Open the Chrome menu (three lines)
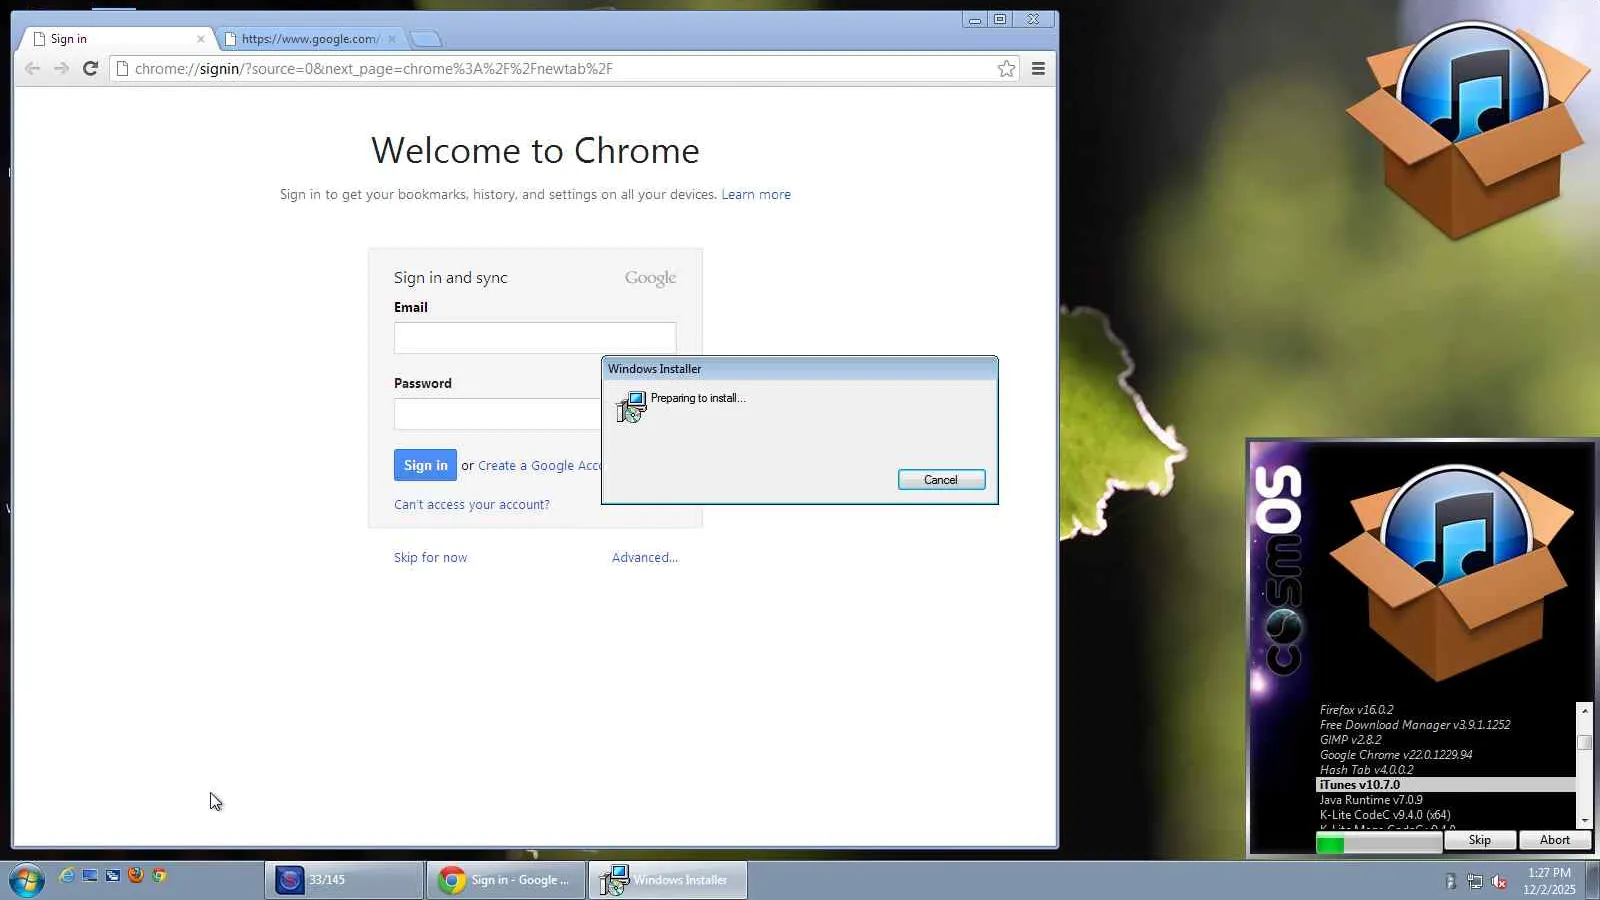This screenshot has width=1600, height=900. click(x=1038, y=68)
